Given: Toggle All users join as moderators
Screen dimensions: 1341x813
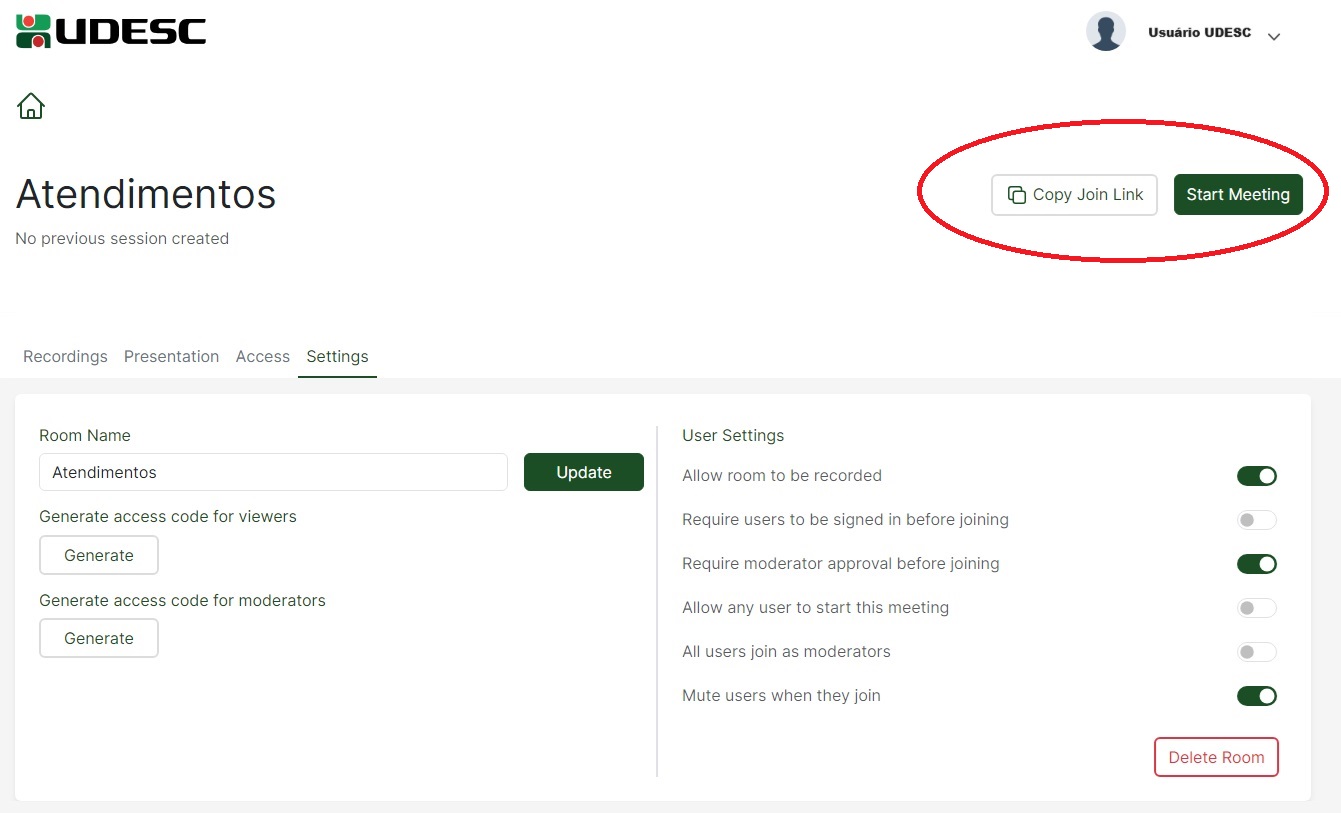Looking at the screenshot, I should 1256,652.
